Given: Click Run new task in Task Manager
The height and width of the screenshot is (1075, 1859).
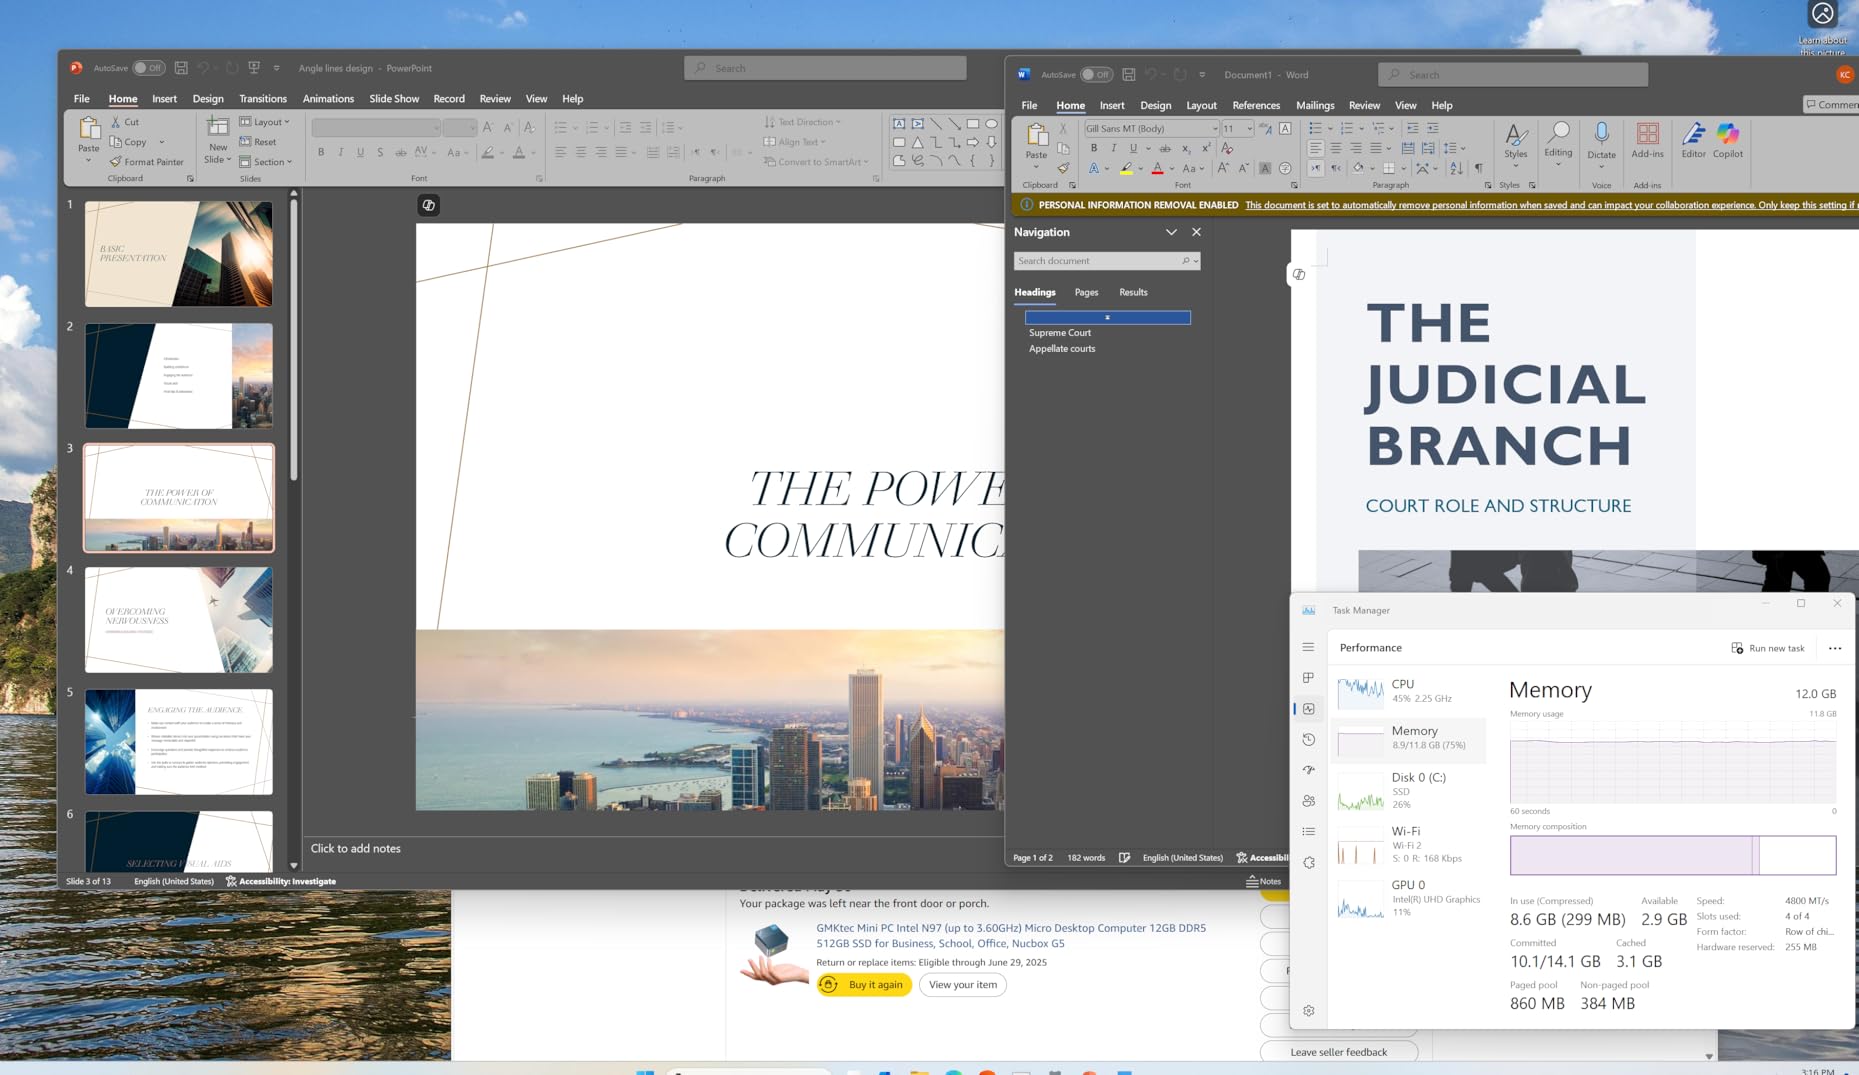Looking at the screenshot, I should click(1767, 648).
